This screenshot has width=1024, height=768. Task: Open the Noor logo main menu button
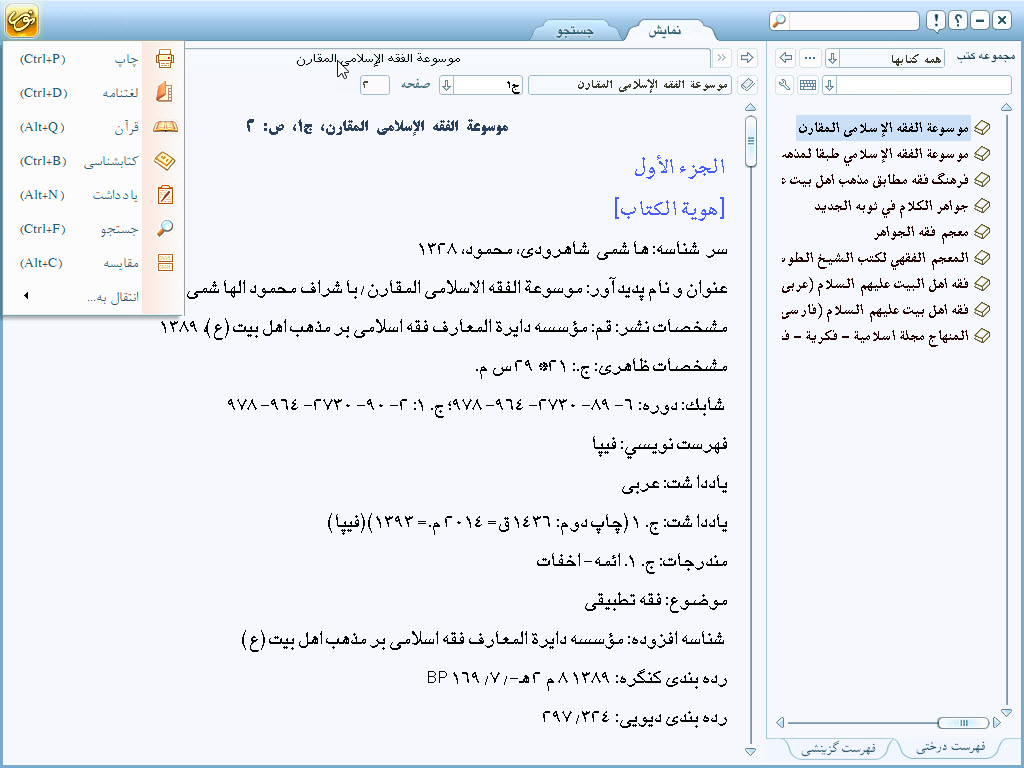tap(22, 20)
